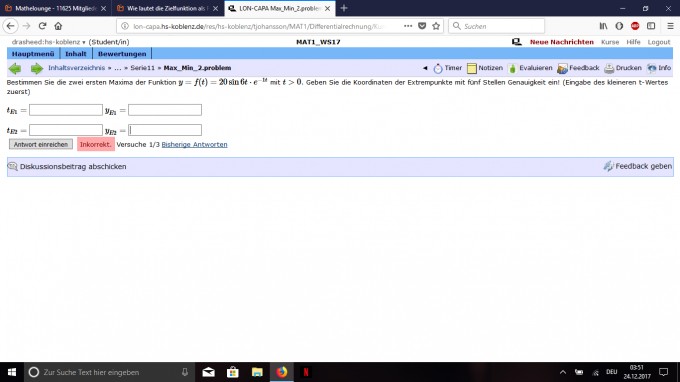Click Antwort einreichen button
Image resolution: width=680 pixels, height=382 pixels.
point(41,144)
